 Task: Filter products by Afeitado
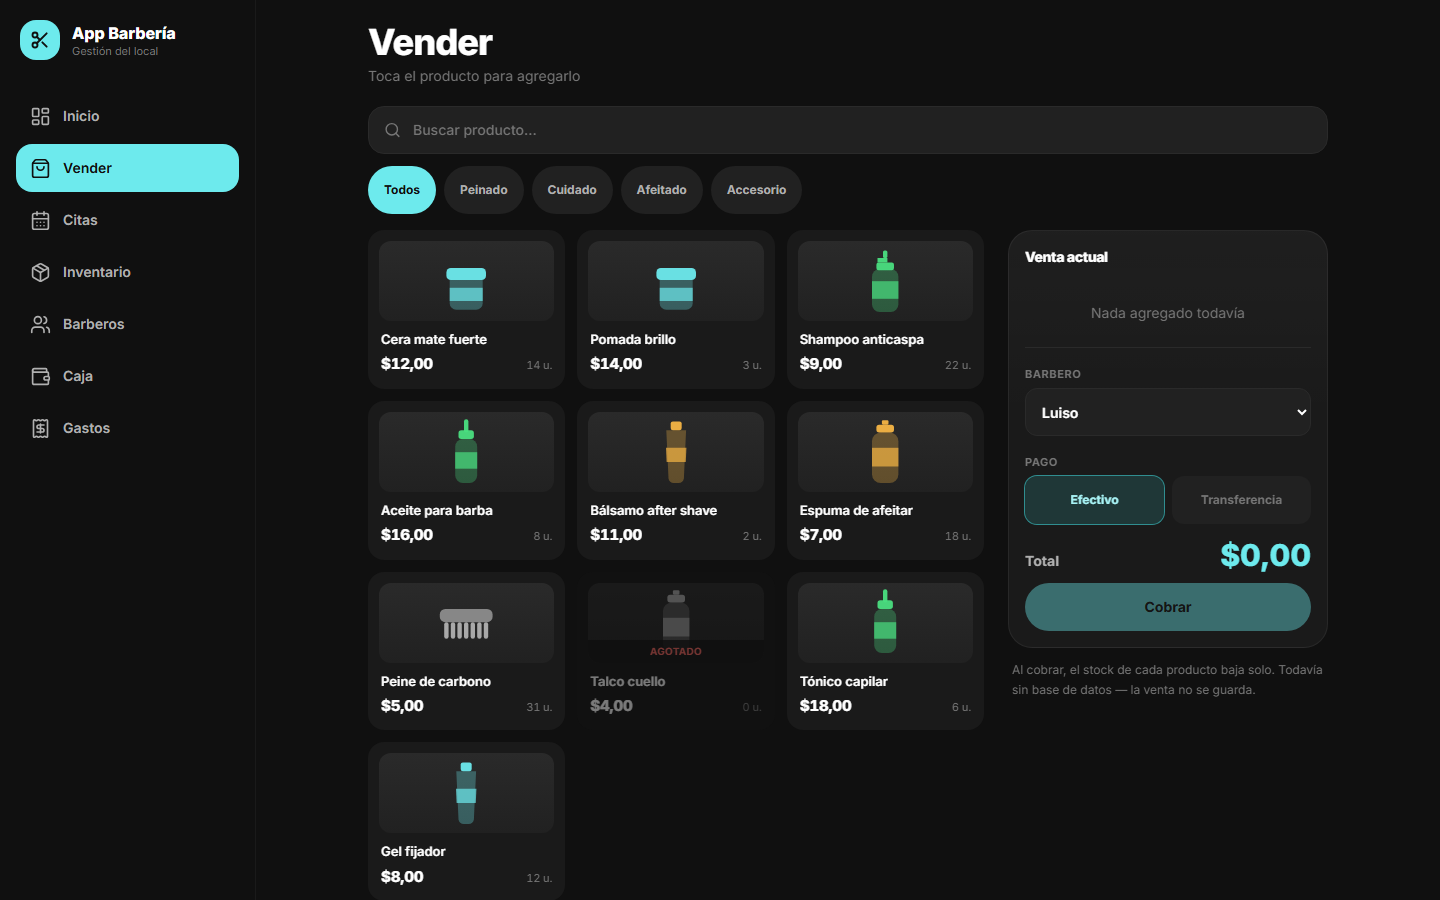(x=662, y=190)
